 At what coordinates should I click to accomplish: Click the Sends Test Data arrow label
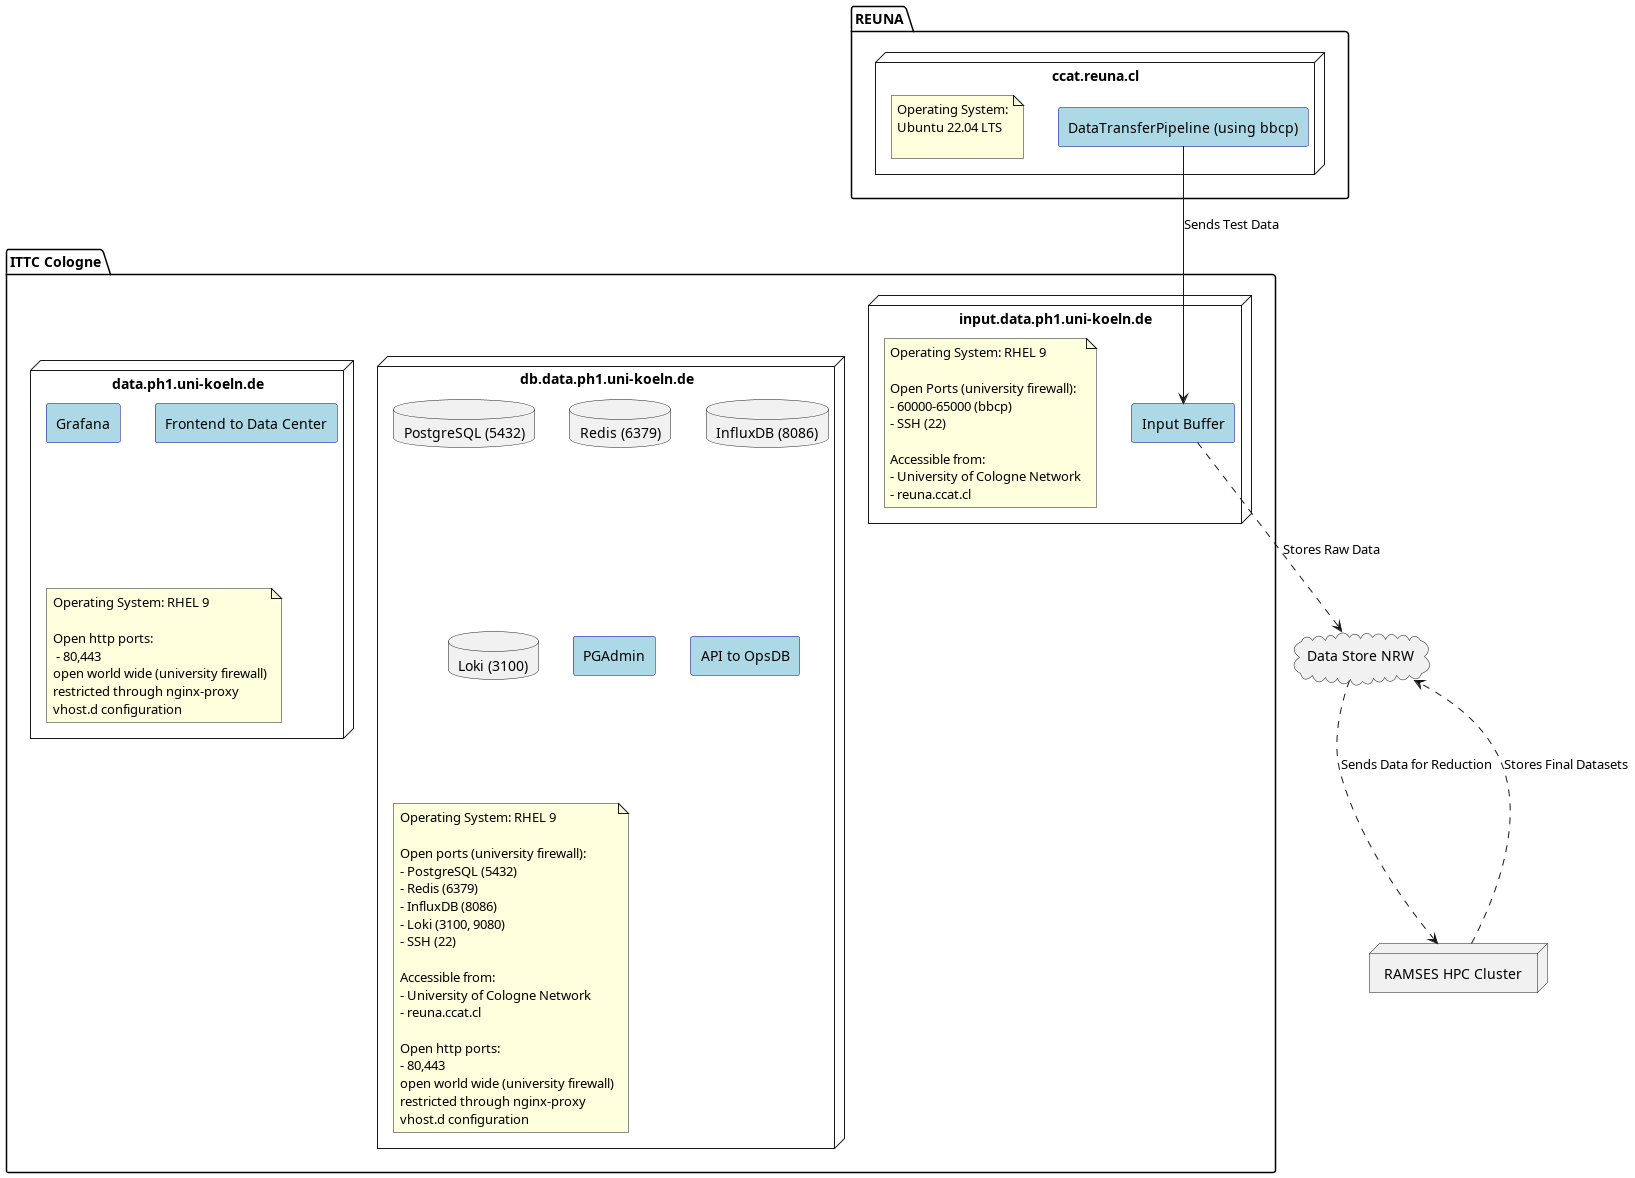1231,225
